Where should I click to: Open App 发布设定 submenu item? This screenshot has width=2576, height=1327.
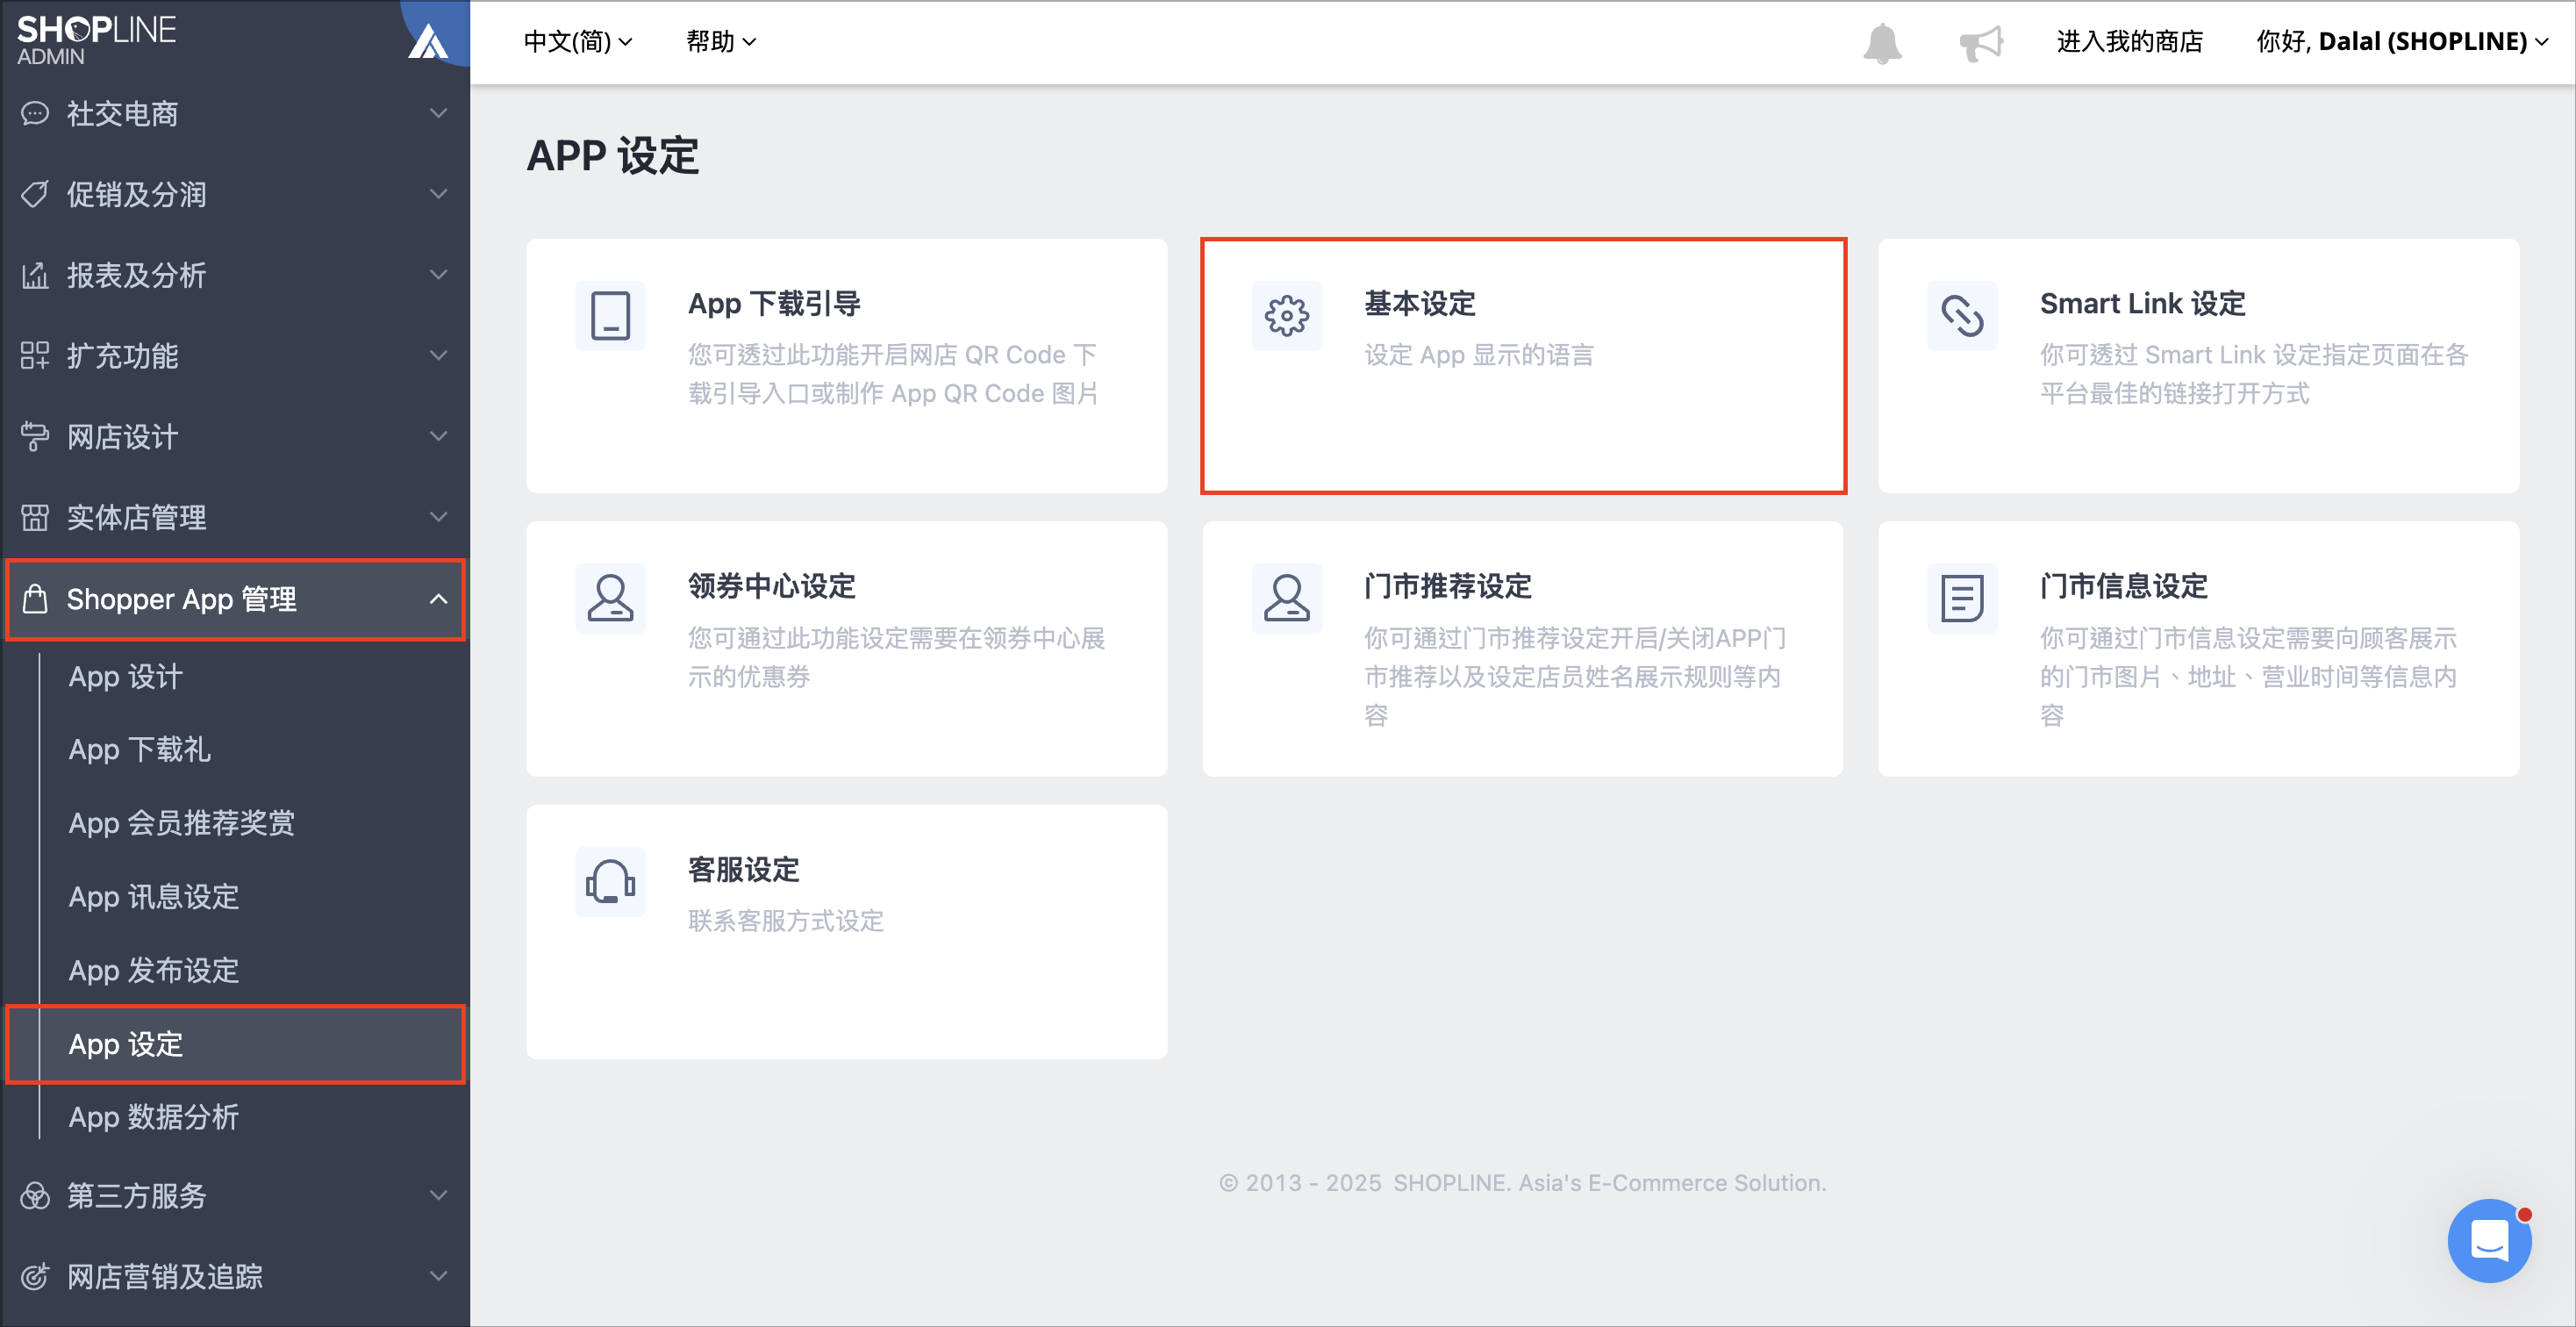[x=154, y=971]
